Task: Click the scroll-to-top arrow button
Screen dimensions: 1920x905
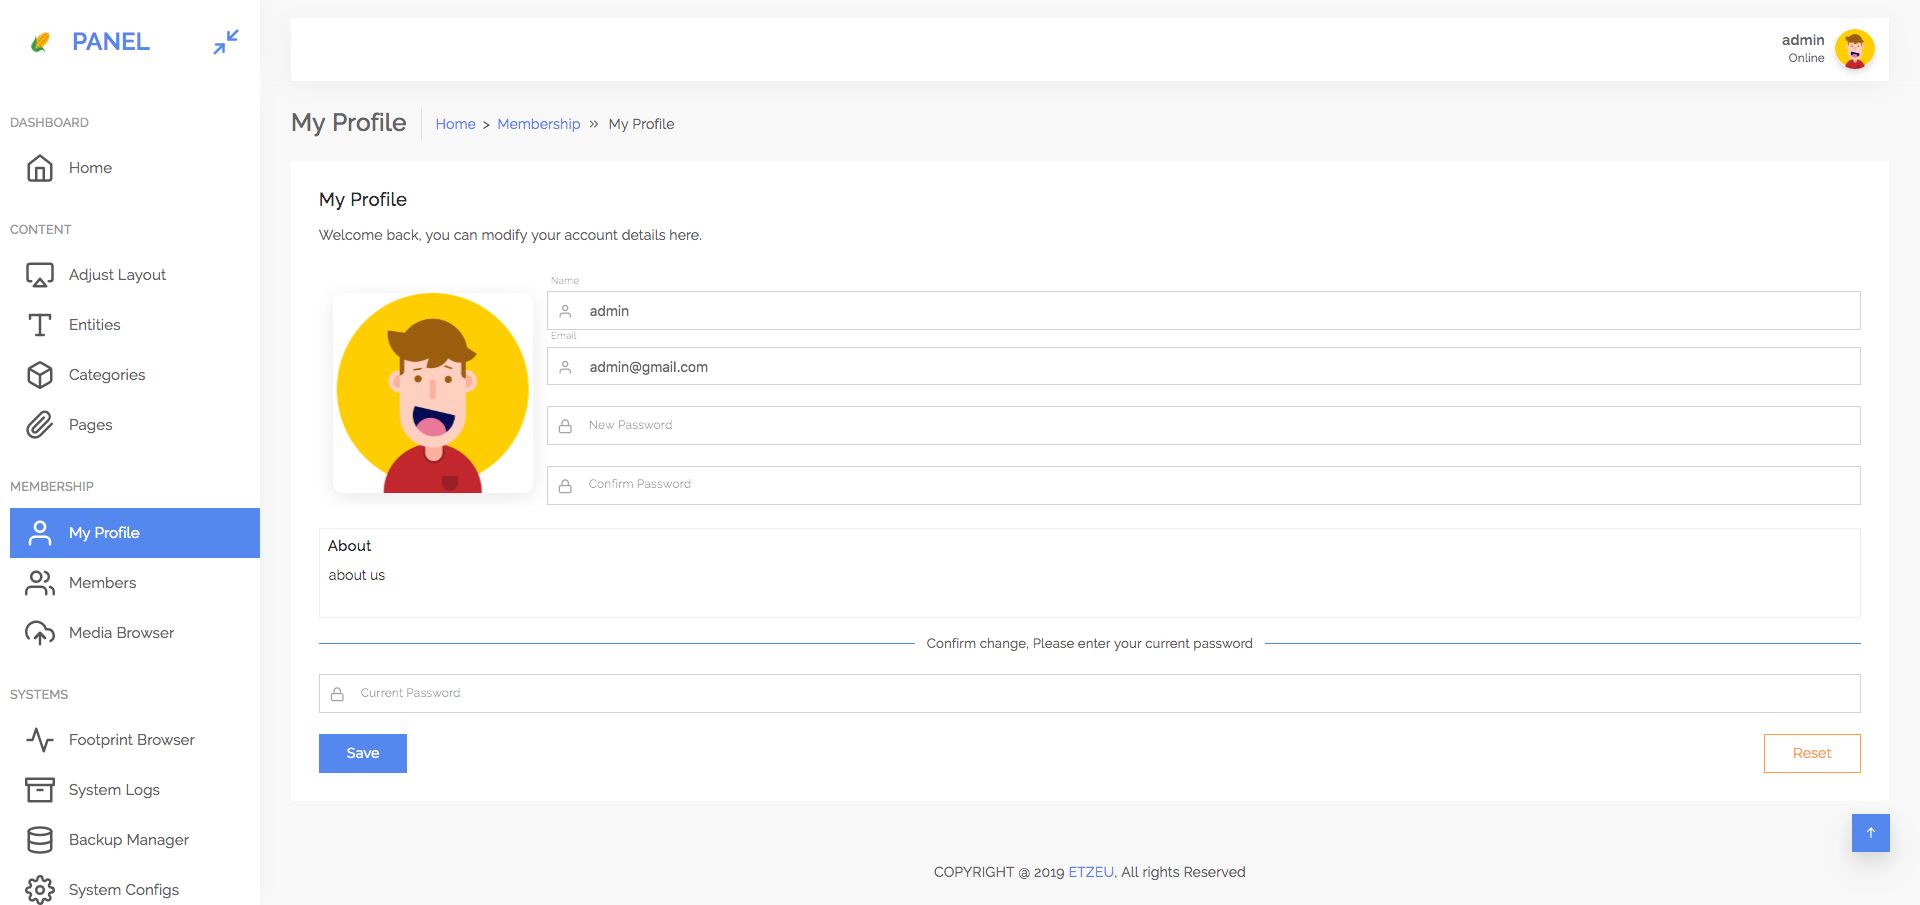Action: [1870, 833]
